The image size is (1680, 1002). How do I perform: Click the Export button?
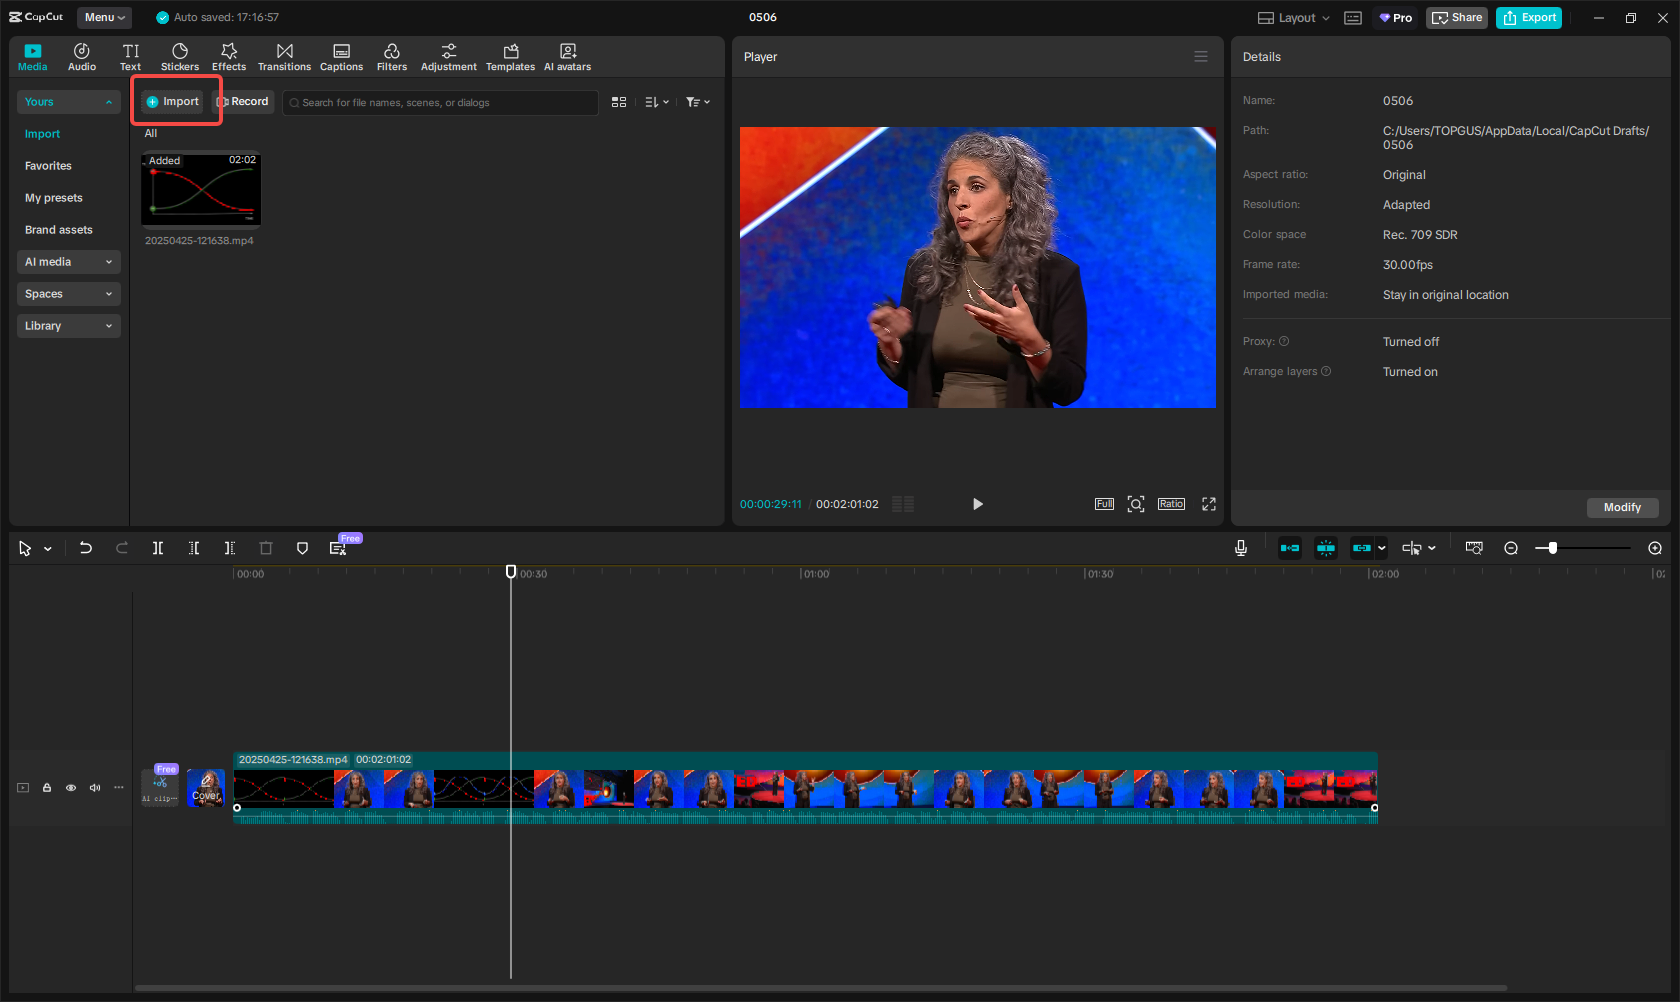click(1529, 18)
